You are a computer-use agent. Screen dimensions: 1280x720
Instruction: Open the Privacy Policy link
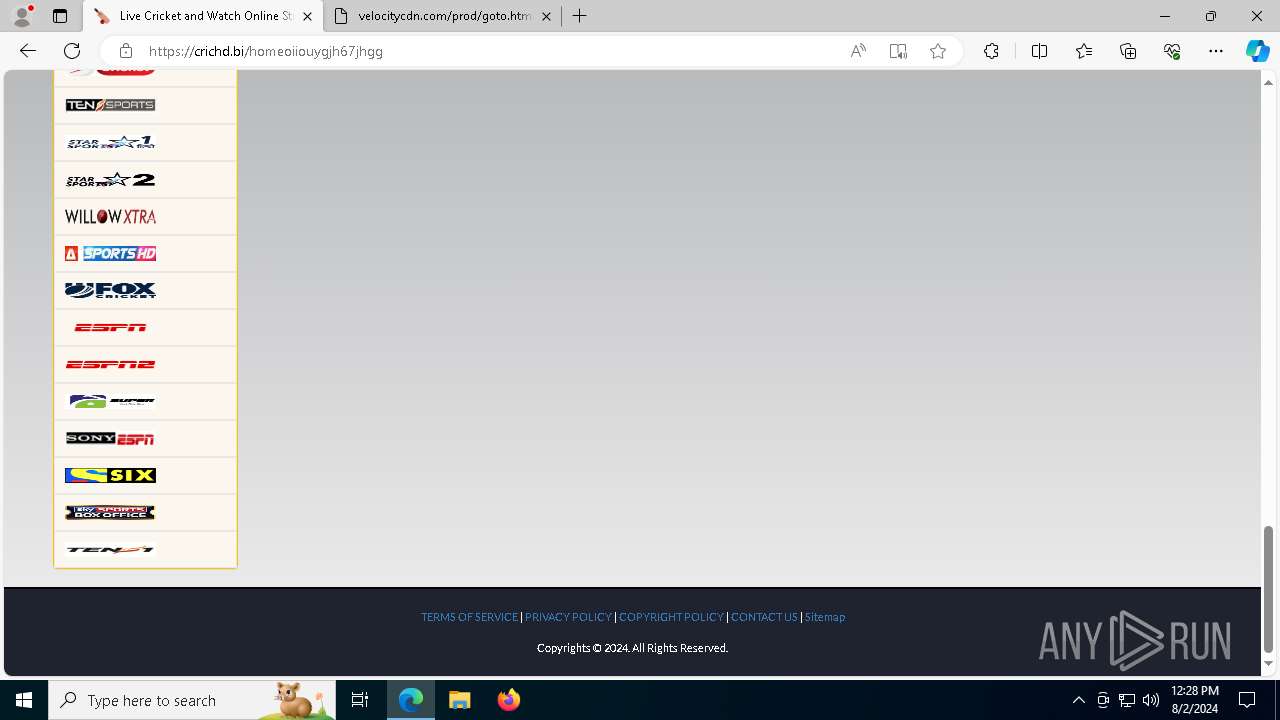568,617
